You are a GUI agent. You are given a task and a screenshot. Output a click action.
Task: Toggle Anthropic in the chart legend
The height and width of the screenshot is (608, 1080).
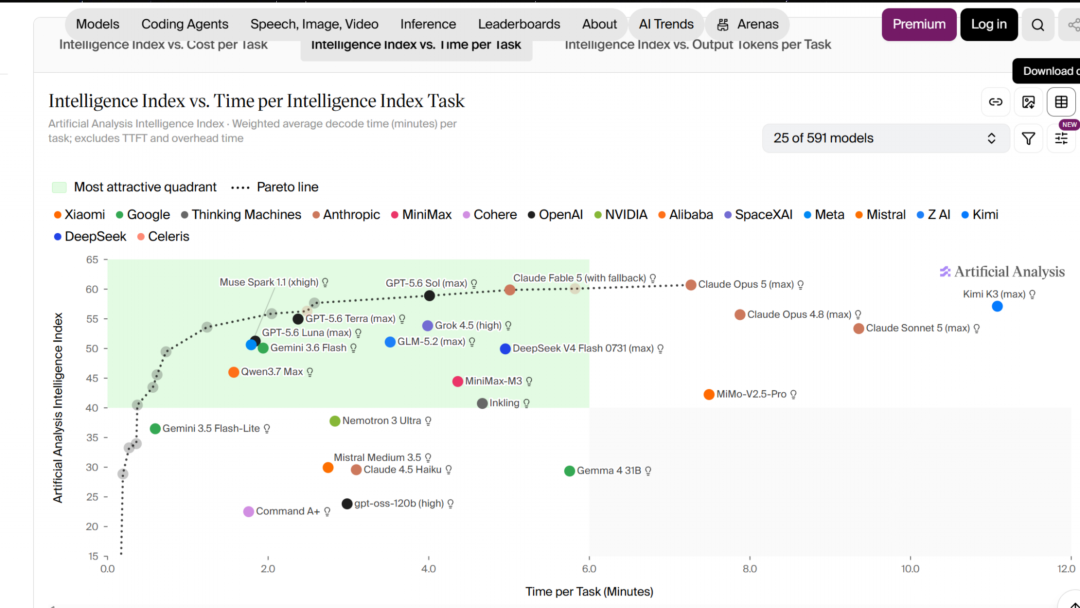346,215
